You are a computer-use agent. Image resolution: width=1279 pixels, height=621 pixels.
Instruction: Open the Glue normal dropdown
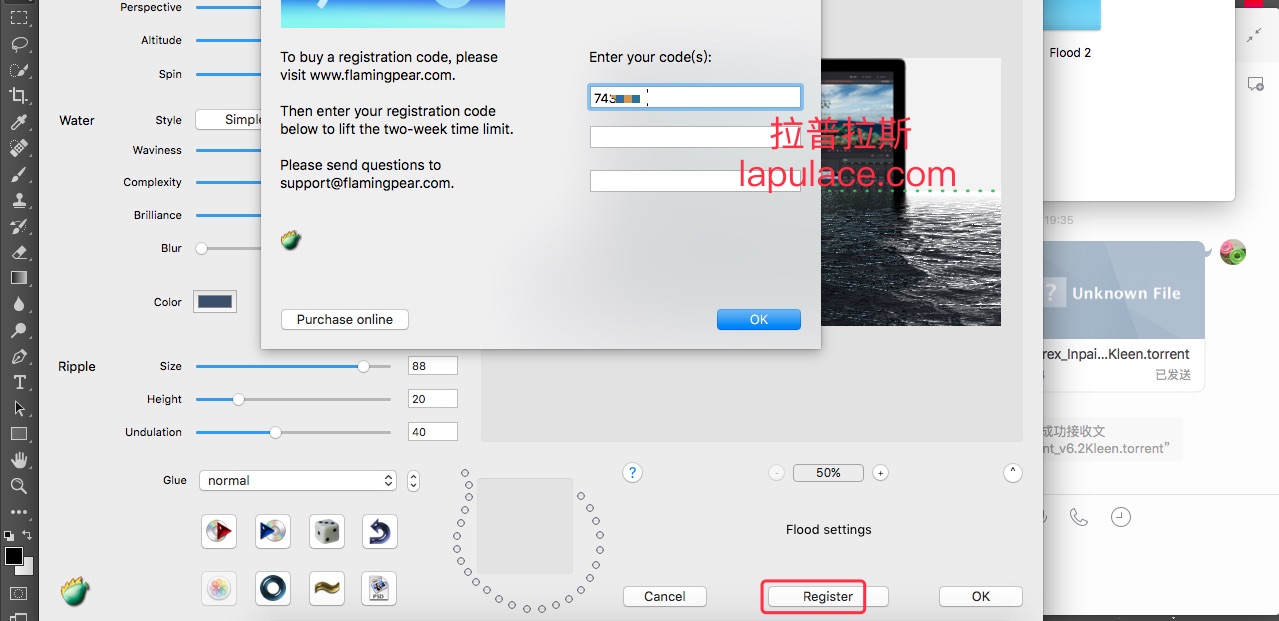point(298,481)
